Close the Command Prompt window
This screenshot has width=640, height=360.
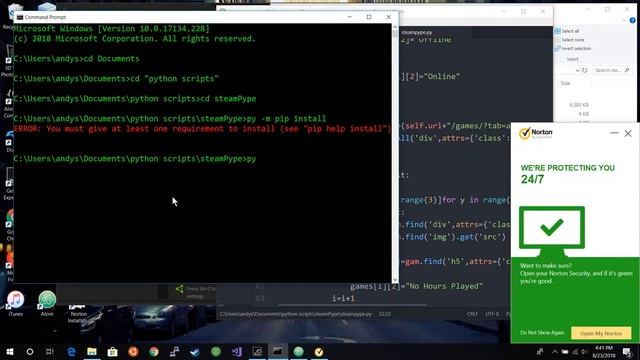click(389, 17)
